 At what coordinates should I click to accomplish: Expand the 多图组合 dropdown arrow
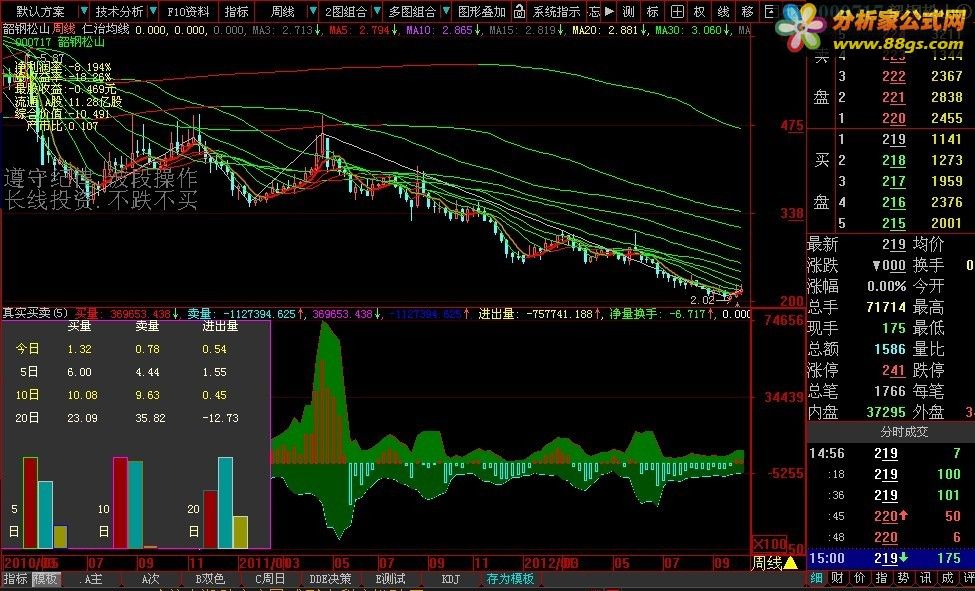tap(446, 11)
